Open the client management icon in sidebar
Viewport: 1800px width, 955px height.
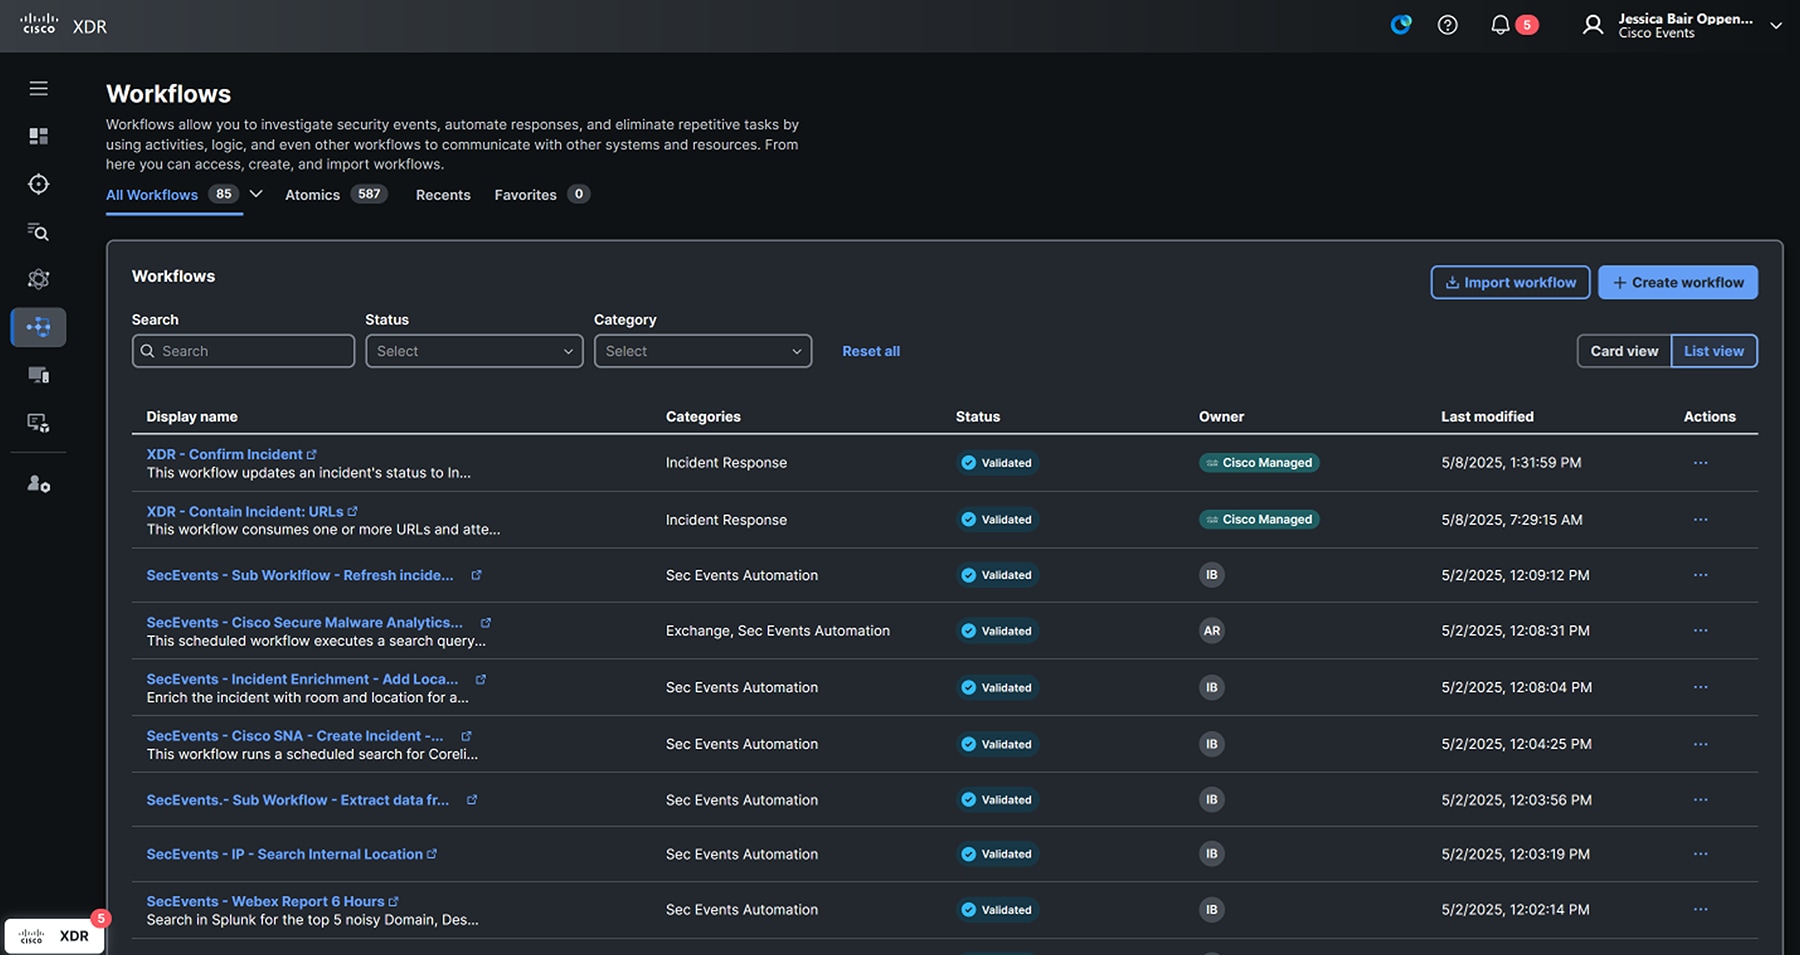tap(38, 423)
